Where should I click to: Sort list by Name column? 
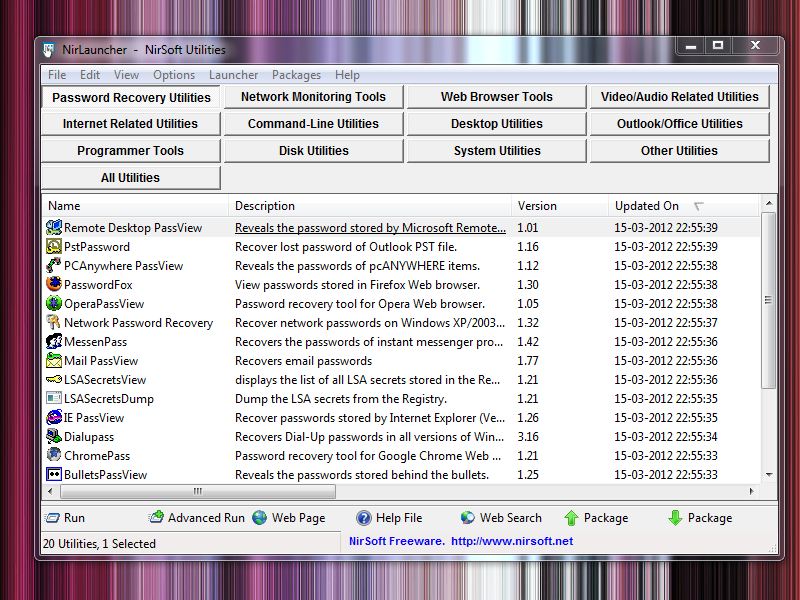pos(135,206)
